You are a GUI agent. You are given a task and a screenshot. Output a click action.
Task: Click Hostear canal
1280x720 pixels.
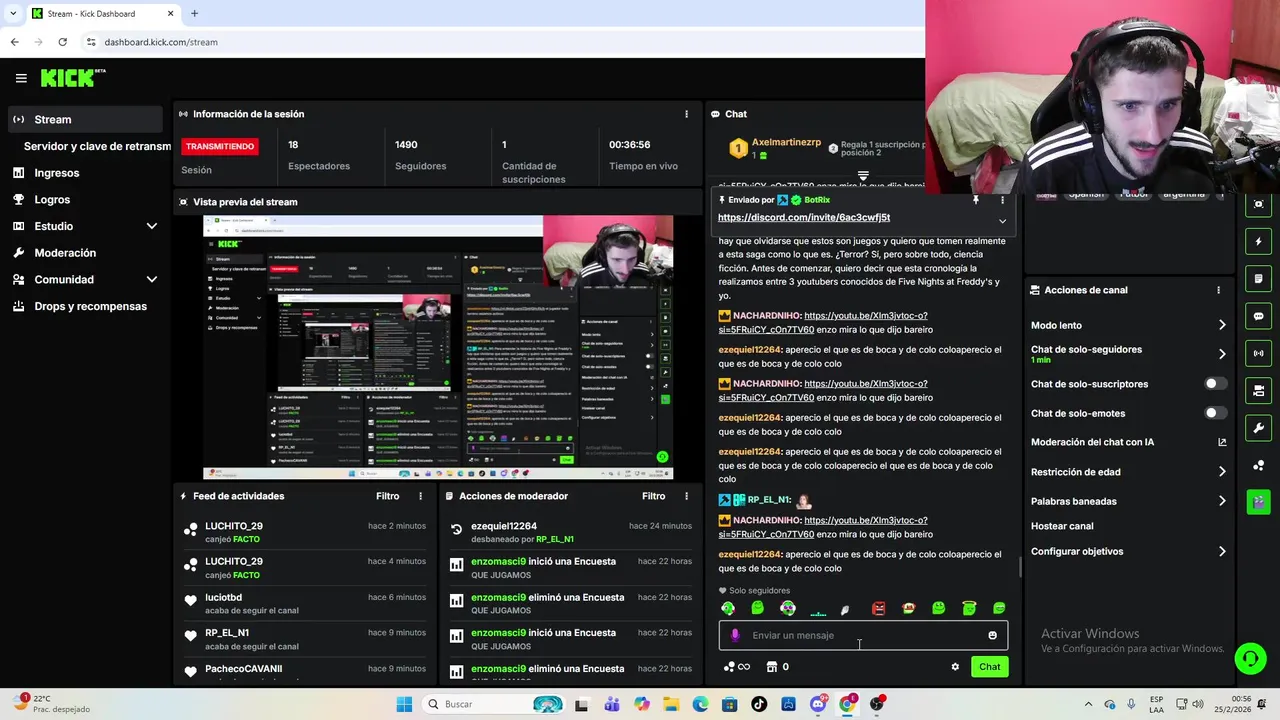click(x=1062, y=526)
